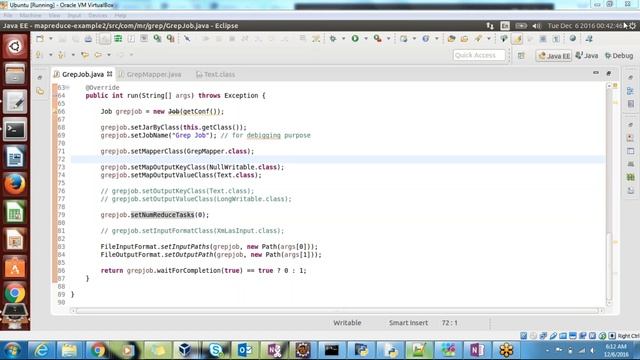The image size is (640, 360).
Task: Click the Smart Insert status text
Action: point(408,323)
